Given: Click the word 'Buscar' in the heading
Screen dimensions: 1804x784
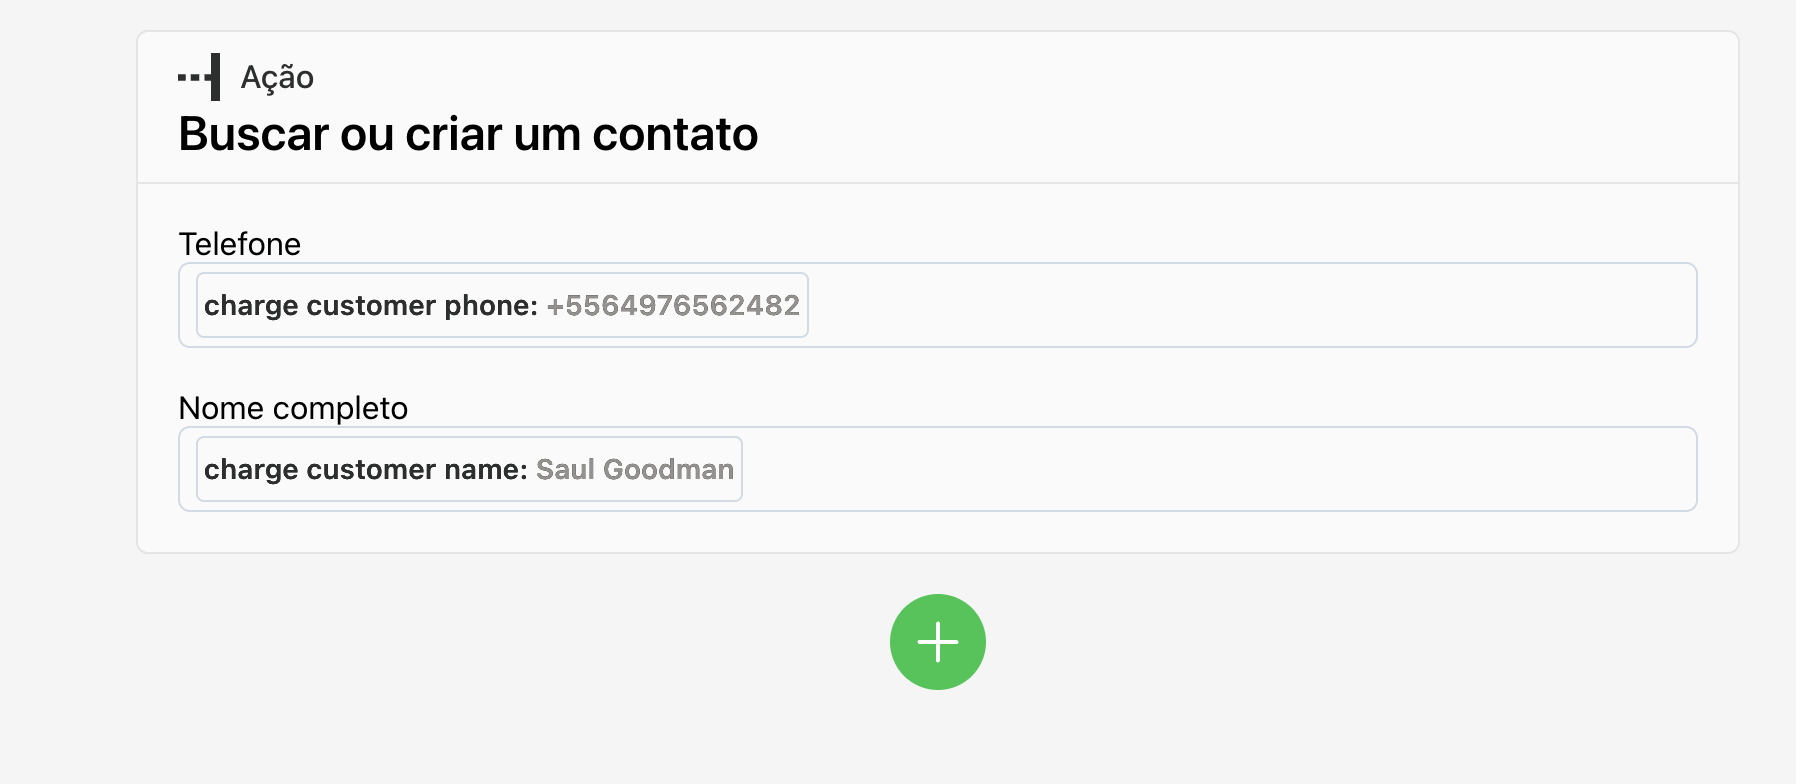Looking at the screenshot, I should (253, 134).
